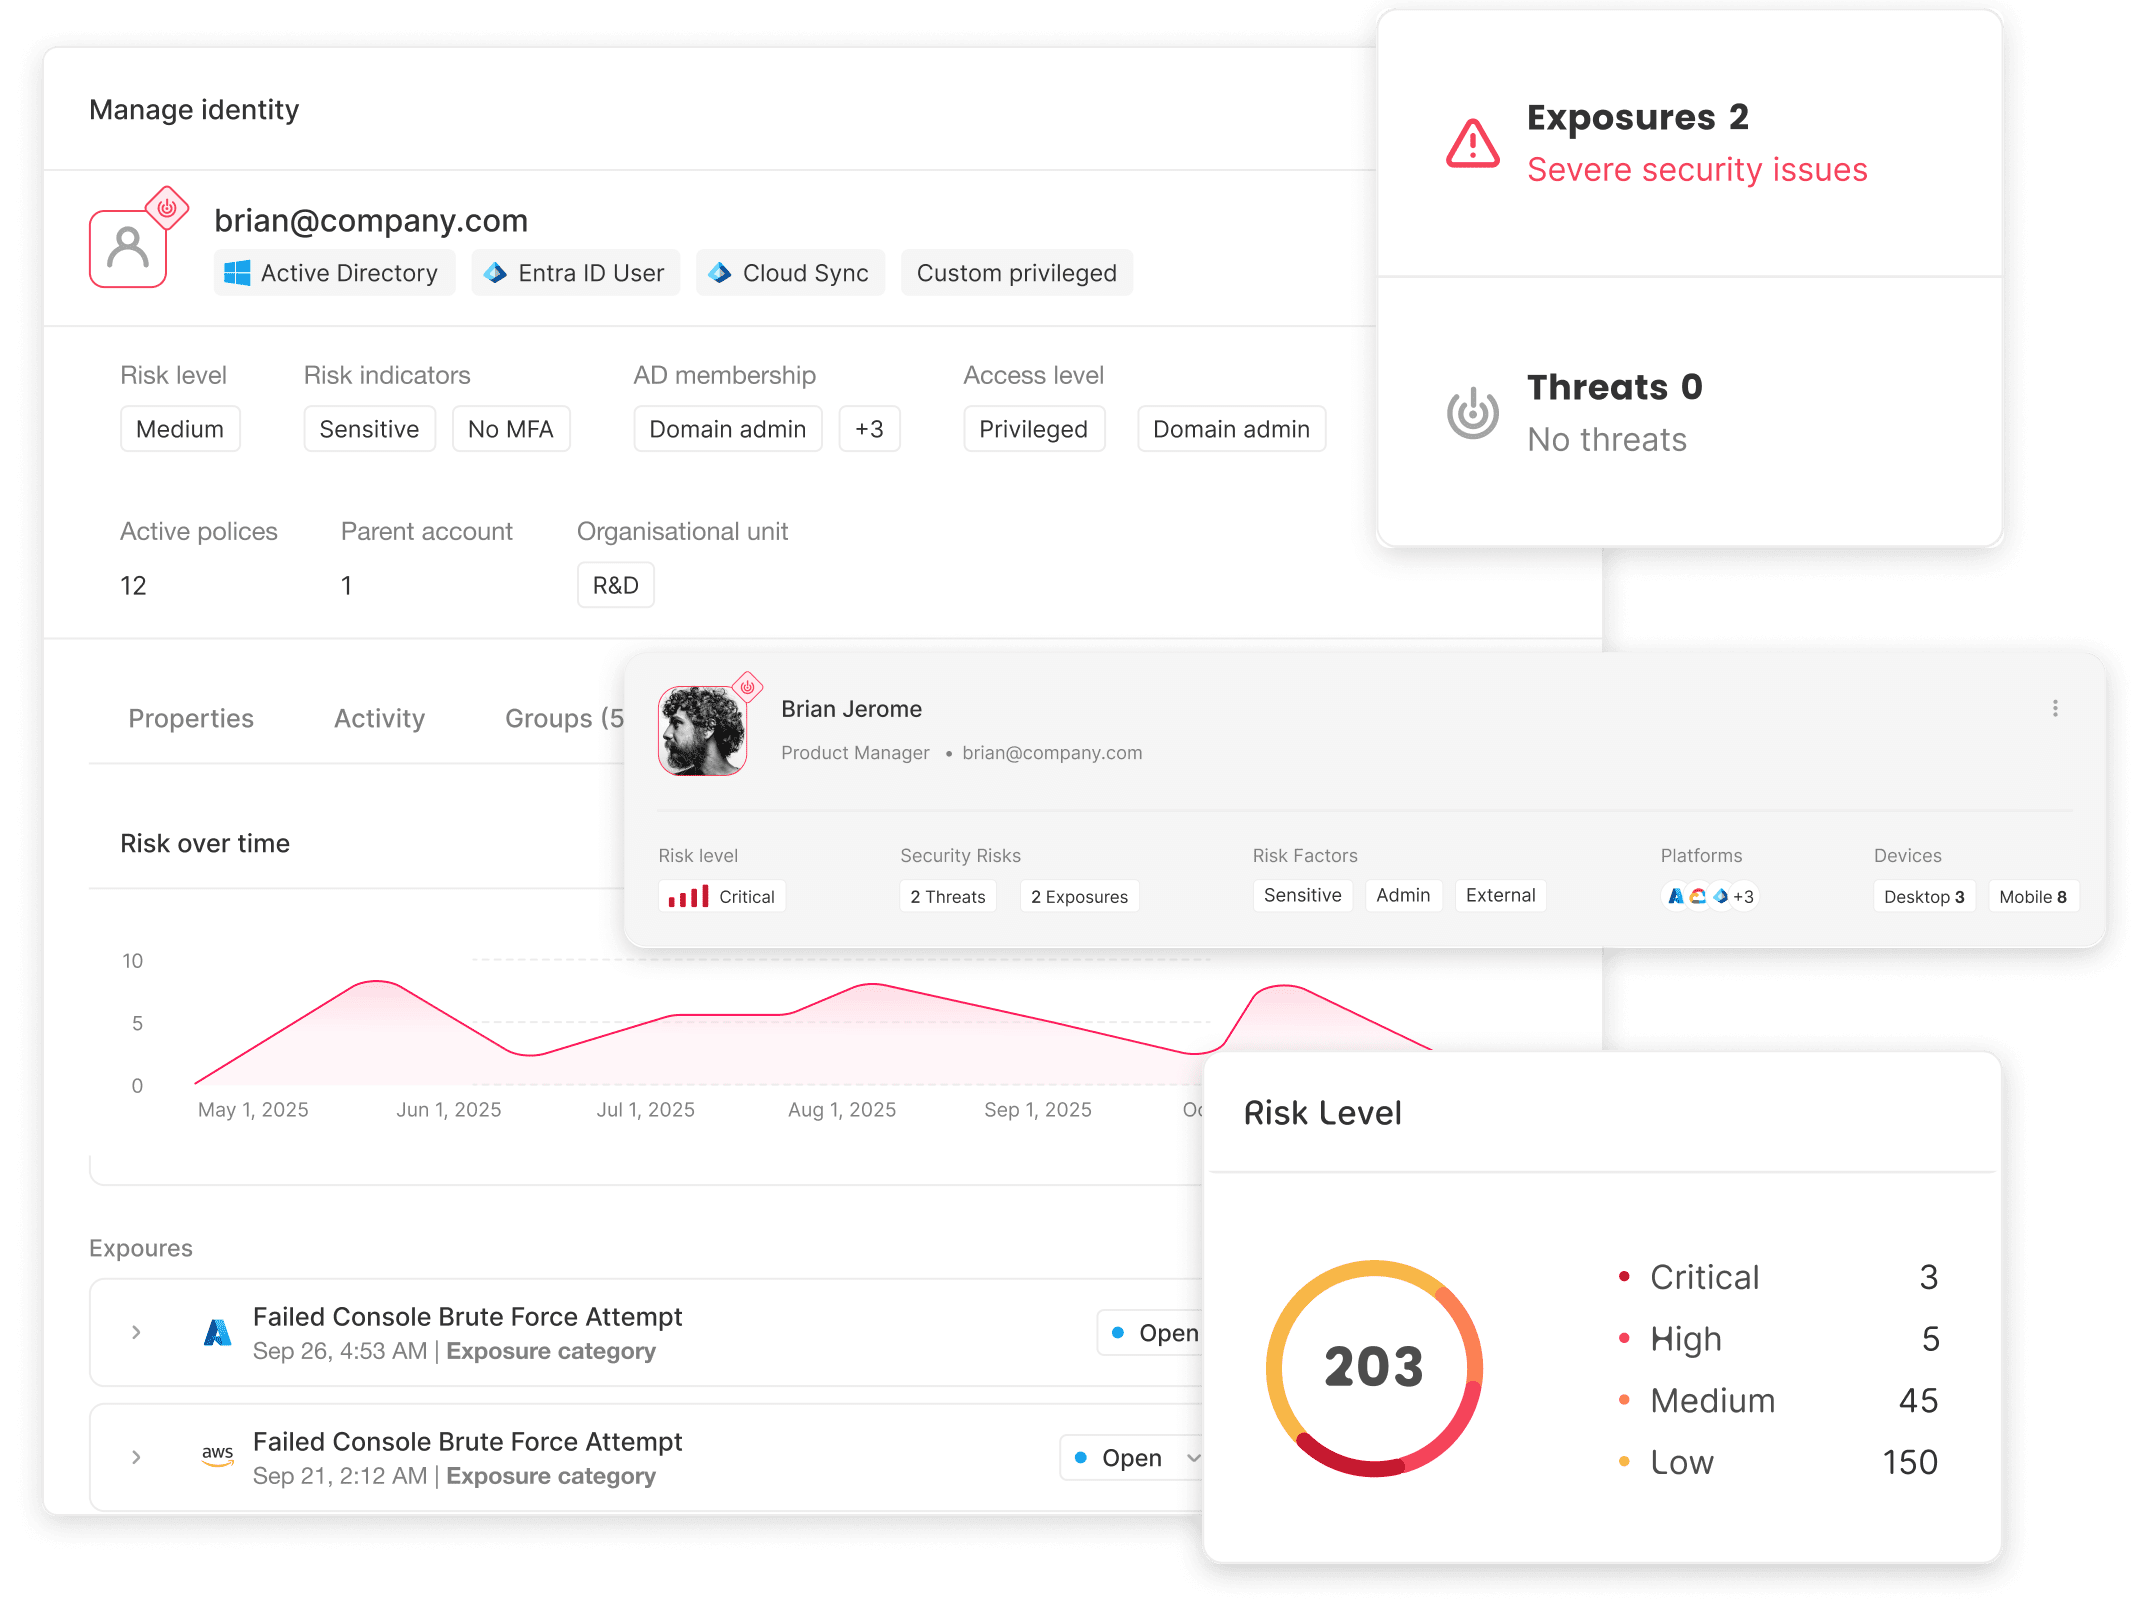2144x1600 pixels.
Task: Click the +3 AD membership badge
Action: (869, 429)
